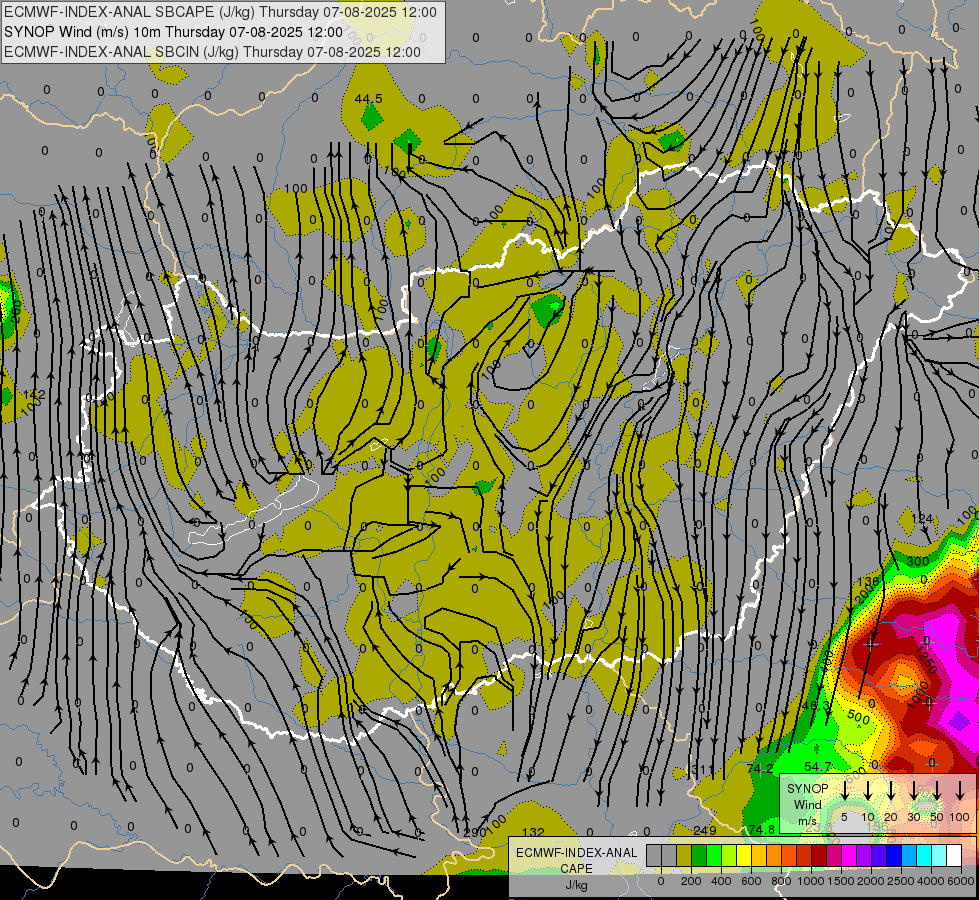This screenshot has width=979, height=900.
Task: Pick the bright magenta CAPE legend swatch
Action: point(849,856)
